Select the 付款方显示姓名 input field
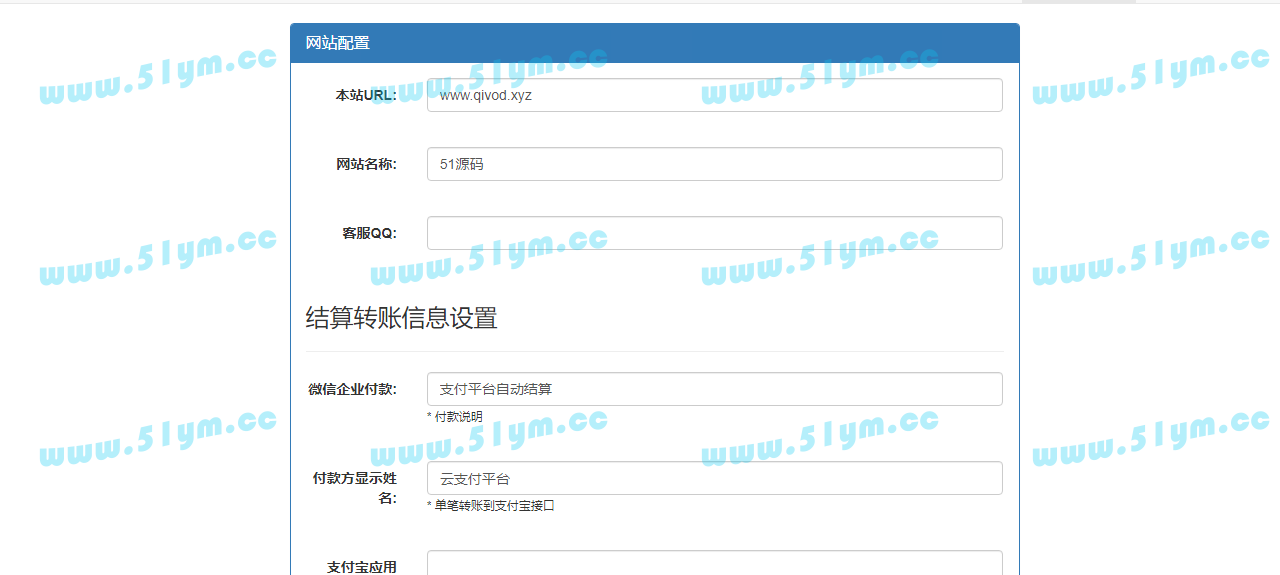Screen dimensions: 1280x575 714,478
